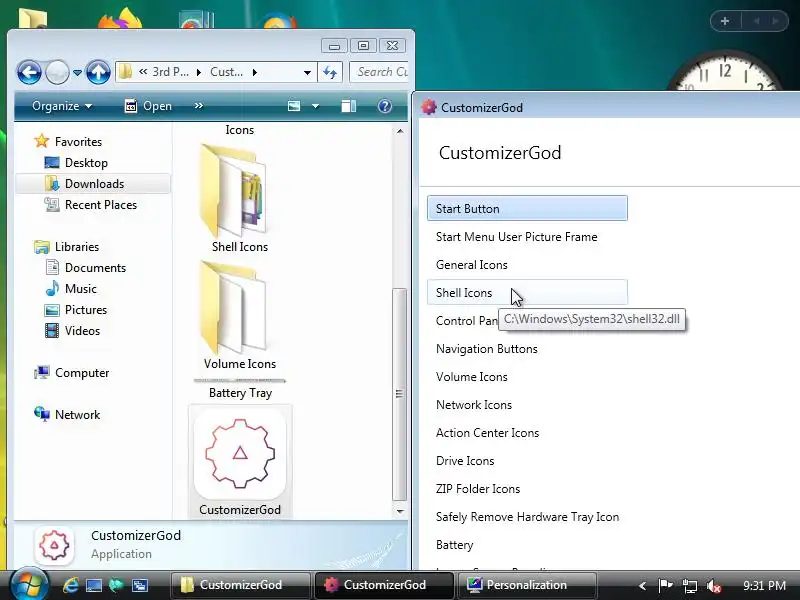Click the file list vertical scrollbar thumb

(399, 394)
